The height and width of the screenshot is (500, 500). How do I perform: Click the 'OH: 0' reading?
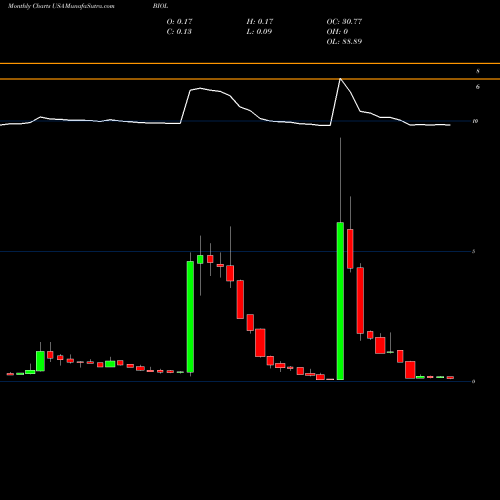337,31
